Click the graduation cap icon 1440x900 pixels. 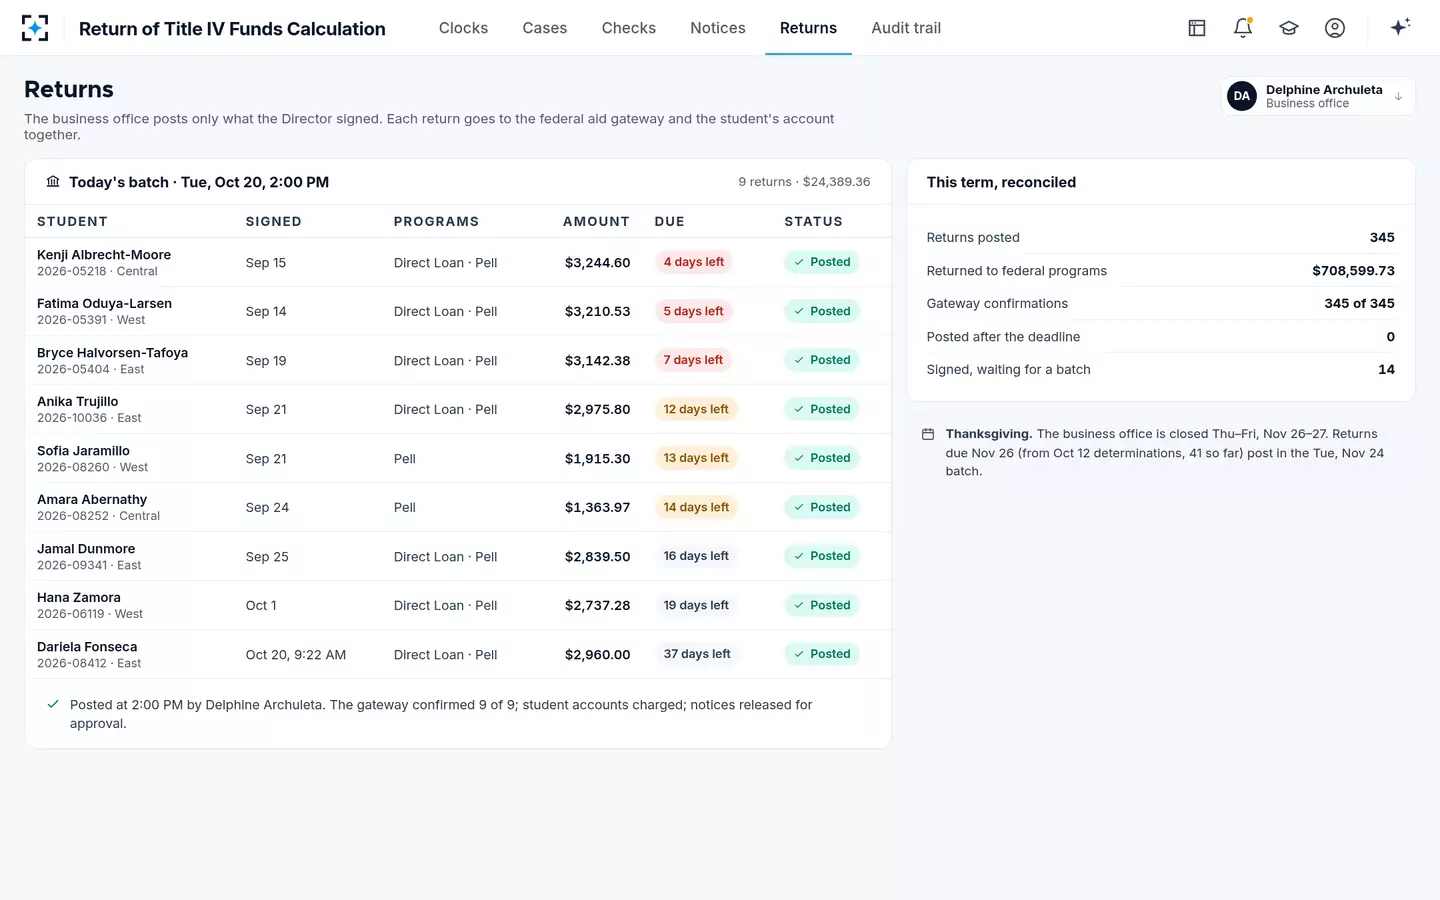coord(1289,28)
